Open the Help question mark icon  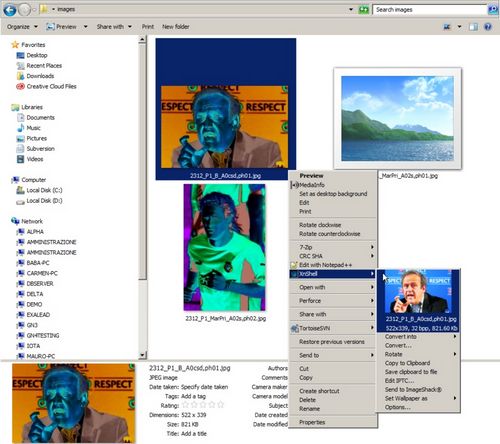click(x=488, y=27)
